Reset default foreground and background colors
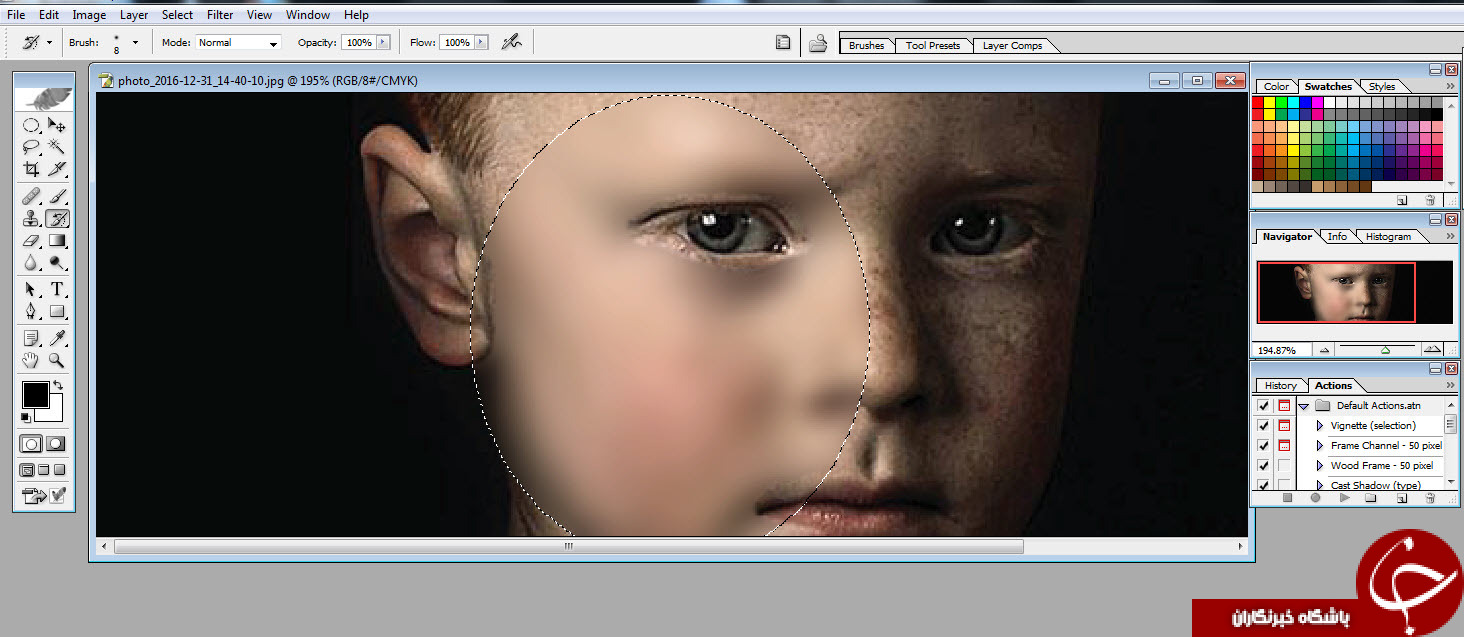1464x637 pixels. pos(26,417)
